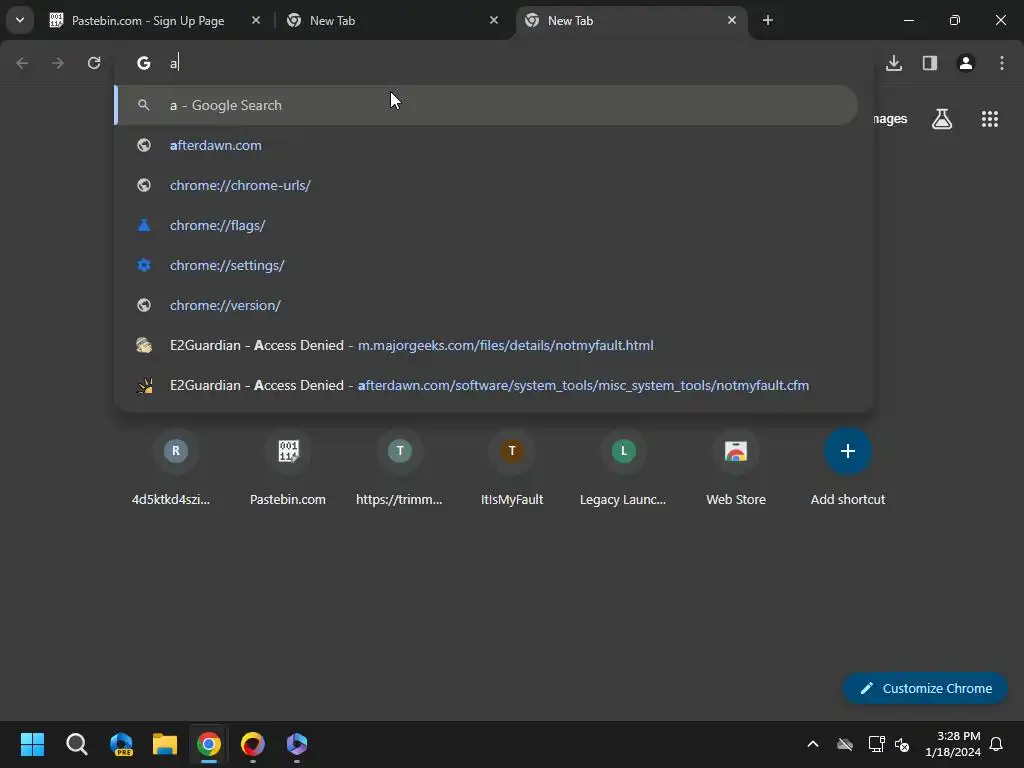Select the chrome://settings/ suggestion
The height and width of the screenshot is (768, 1024).
(x=487, y=265)
